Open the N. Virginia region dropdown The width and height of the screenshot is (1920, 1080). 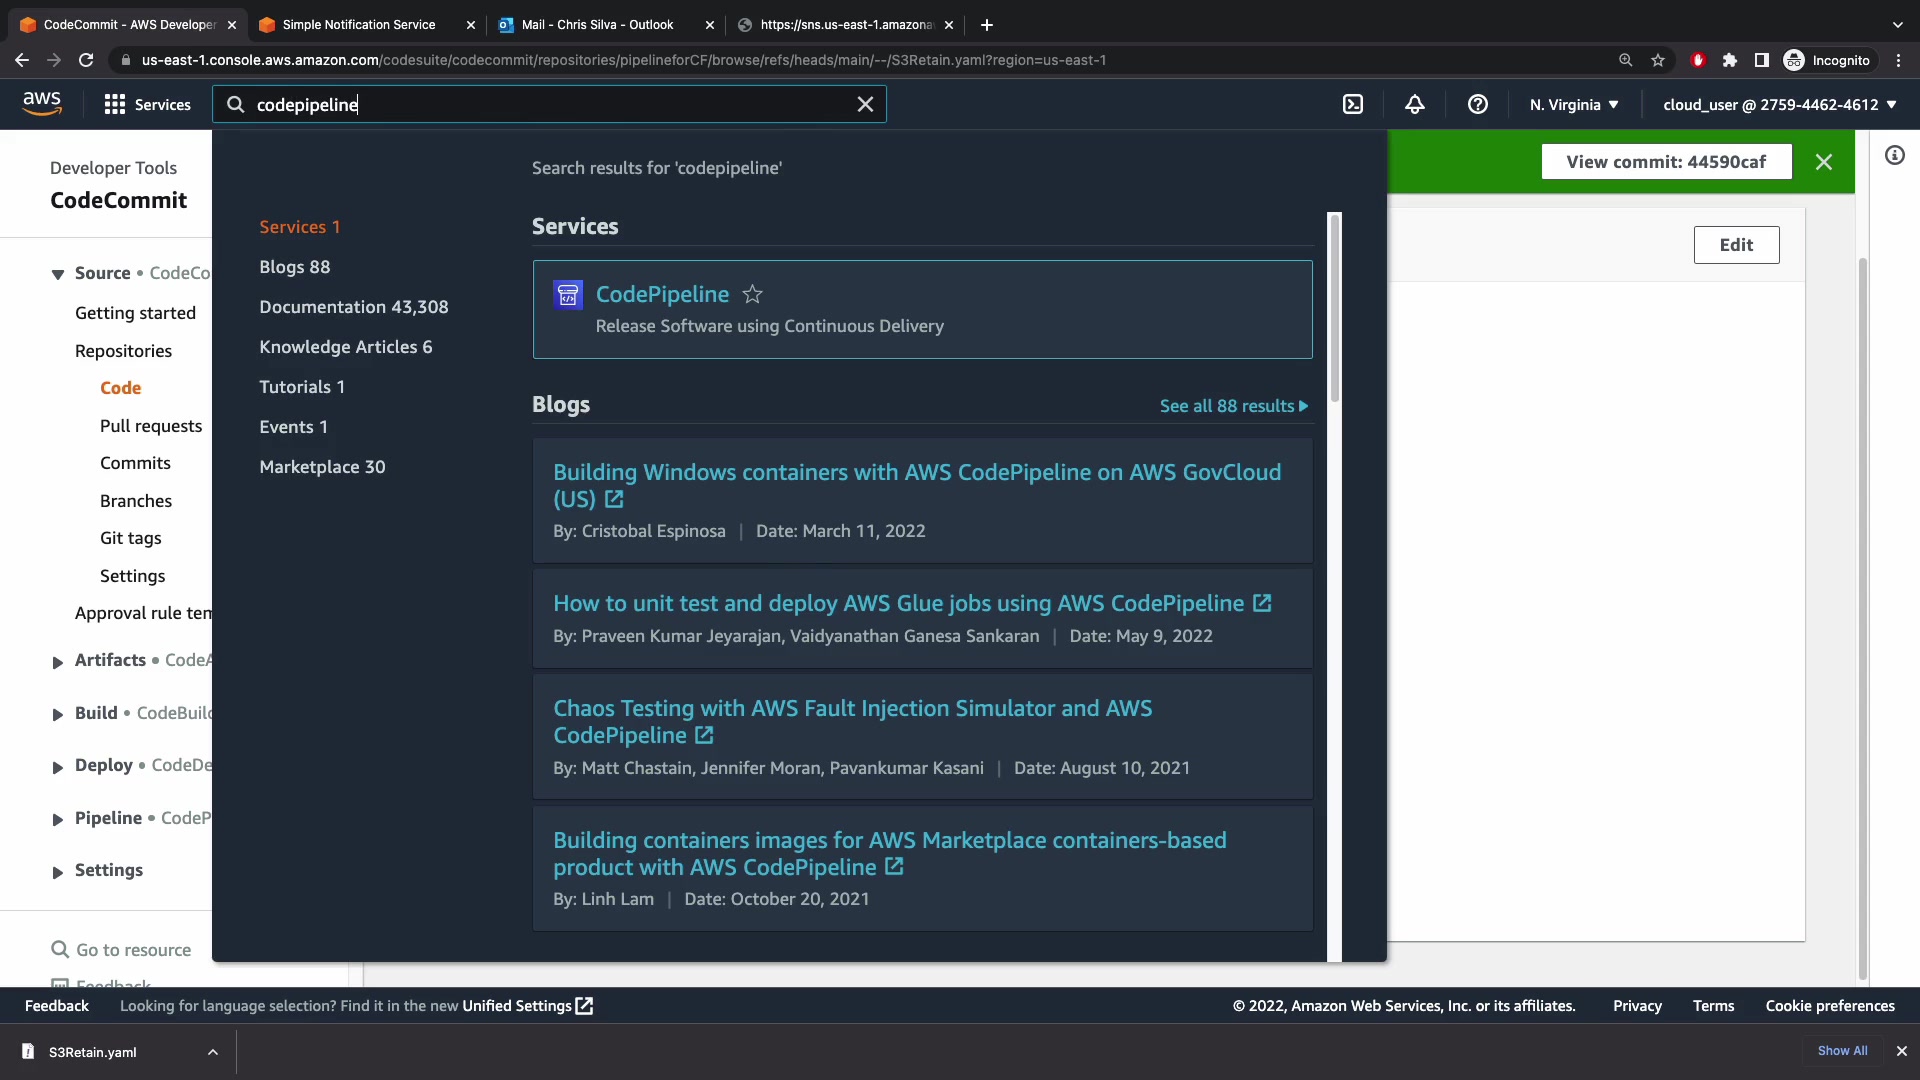[x=1573, y=104]
